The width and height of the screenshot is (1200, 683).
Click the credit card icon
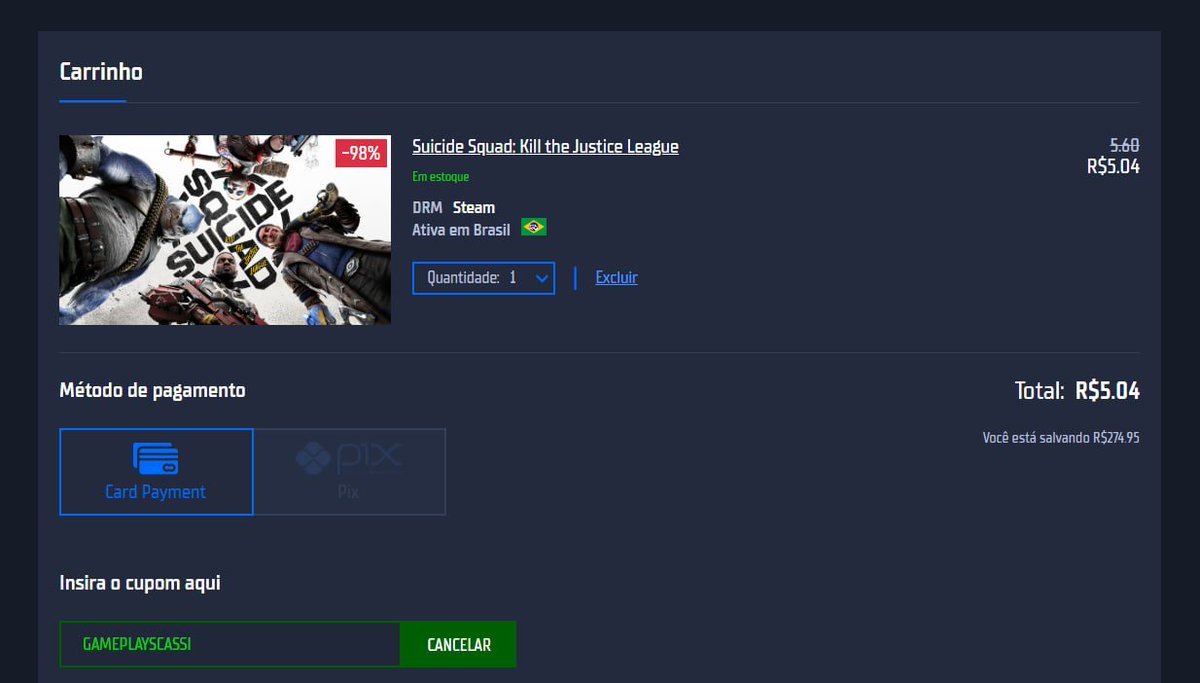(x=156, y=459)
